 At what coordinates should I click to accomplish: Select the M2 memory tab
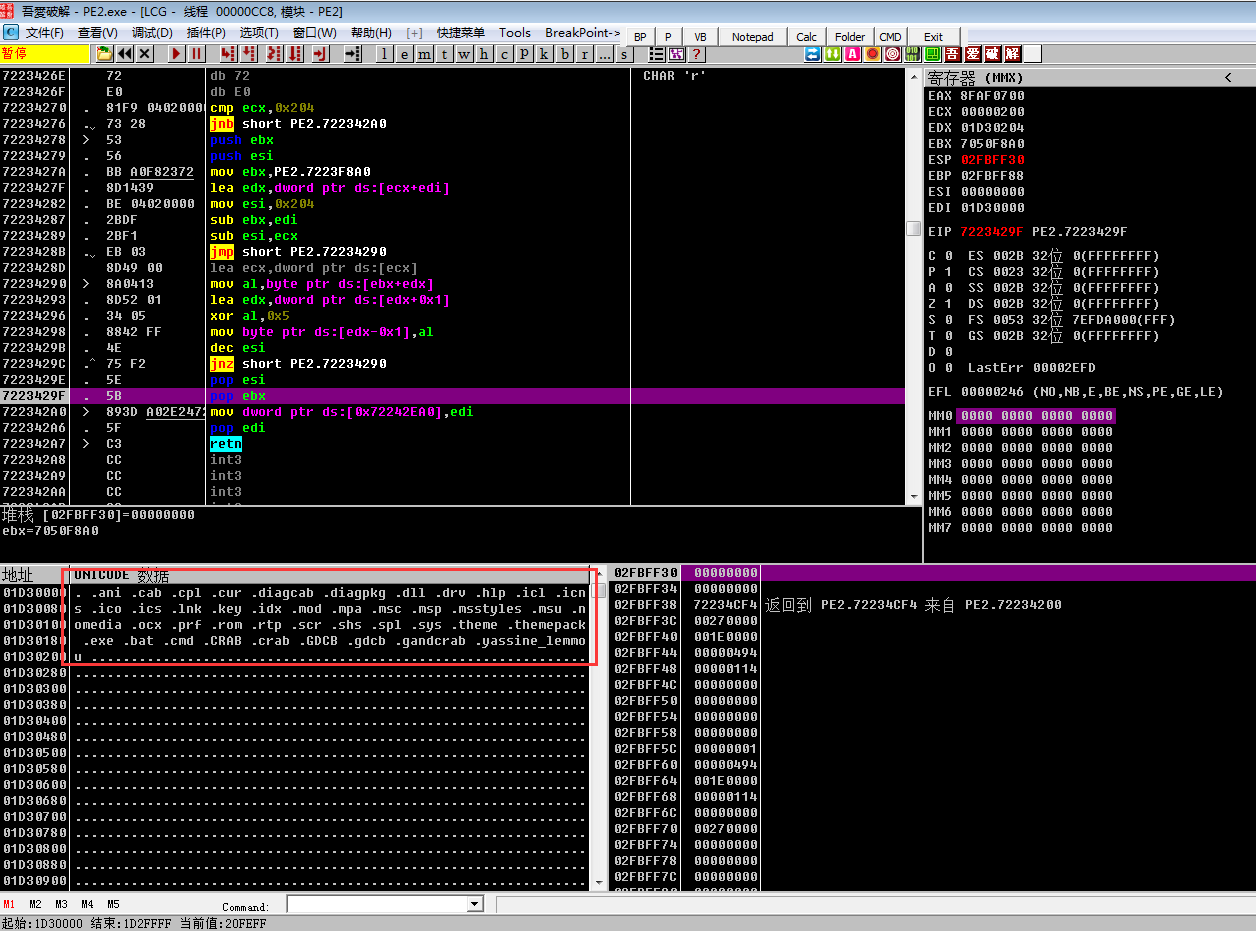36,904
